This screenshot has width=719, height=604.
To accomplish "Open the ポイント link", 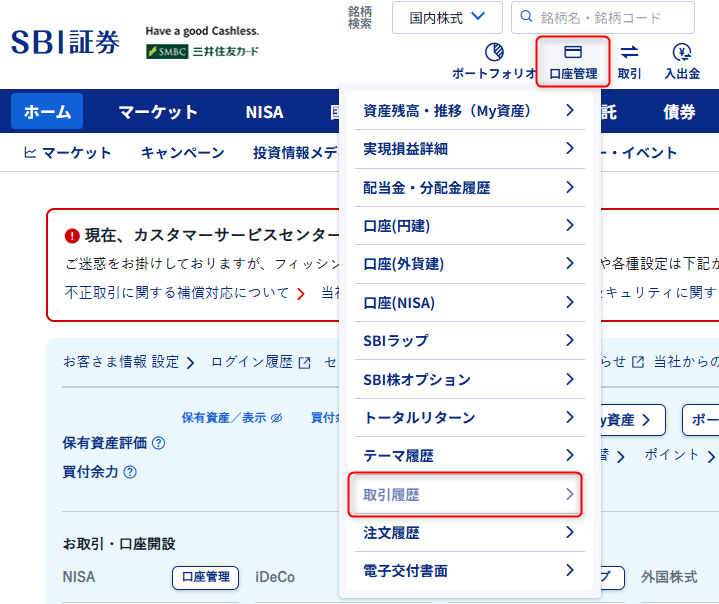I will point(672,454).
